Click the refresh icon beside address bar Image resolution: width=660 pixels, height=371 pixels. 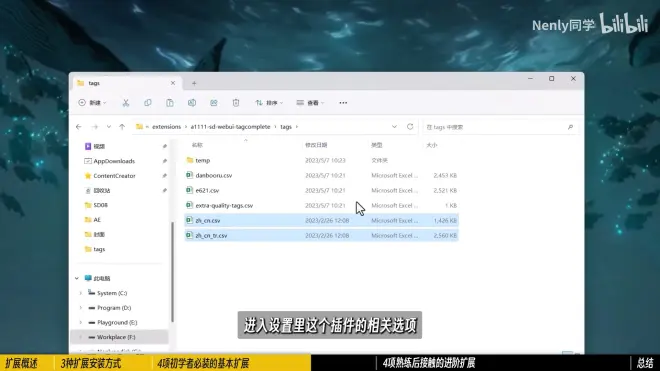(x=410, y=127)
